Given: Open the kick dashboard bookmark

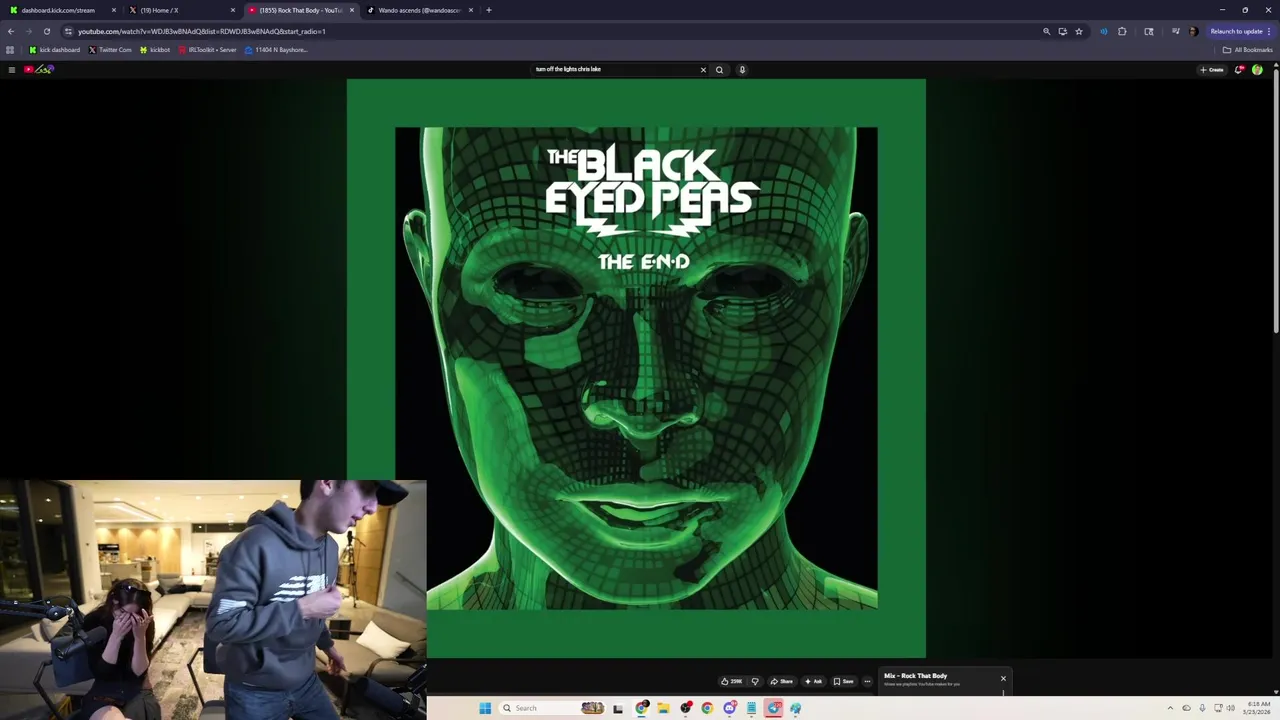Looking at the screenshot, I should [55, 50].
